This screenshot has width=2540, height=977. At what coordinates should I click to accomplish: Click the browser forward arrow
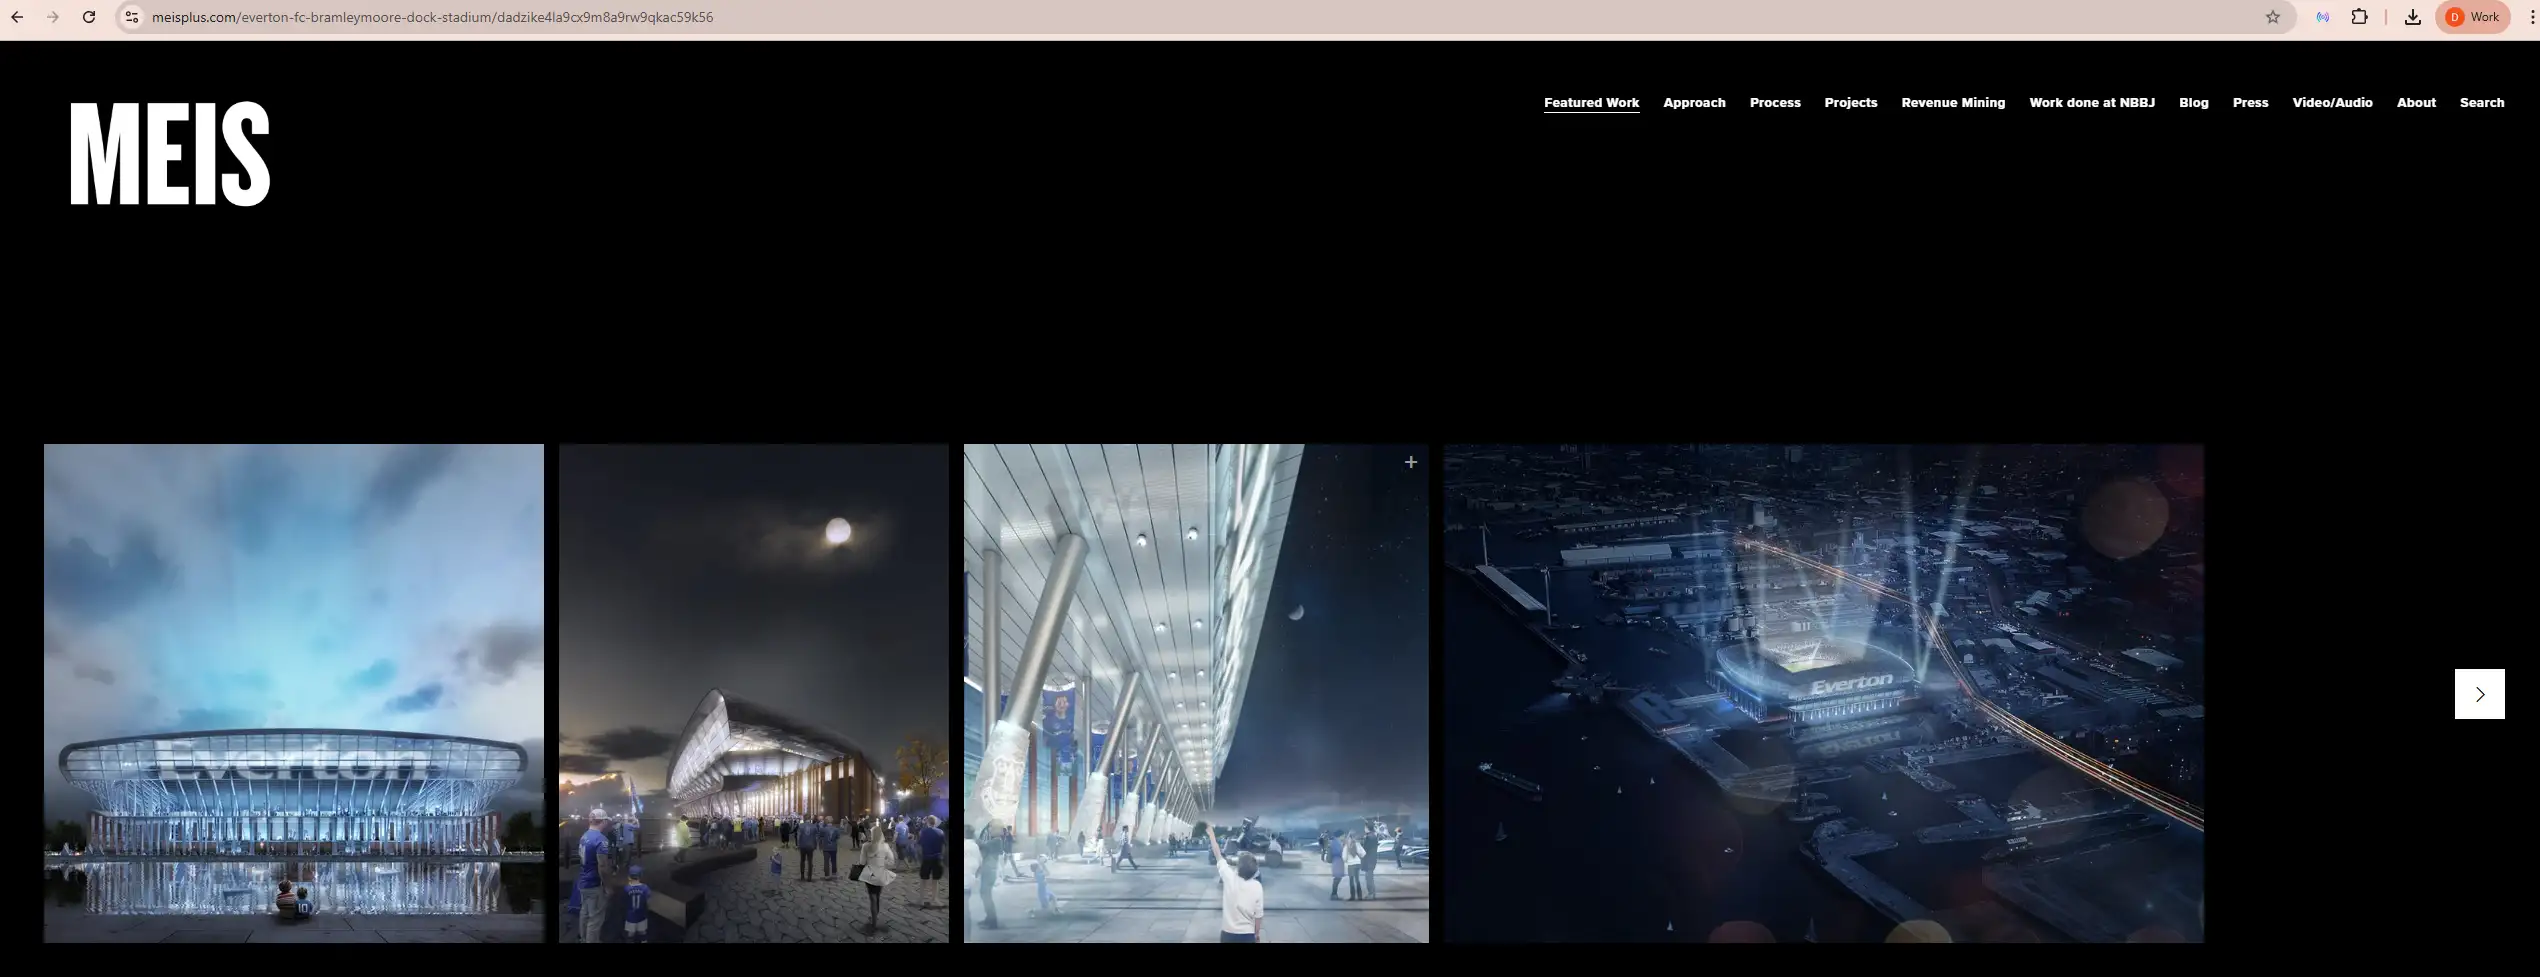click(x=53, y=17)
